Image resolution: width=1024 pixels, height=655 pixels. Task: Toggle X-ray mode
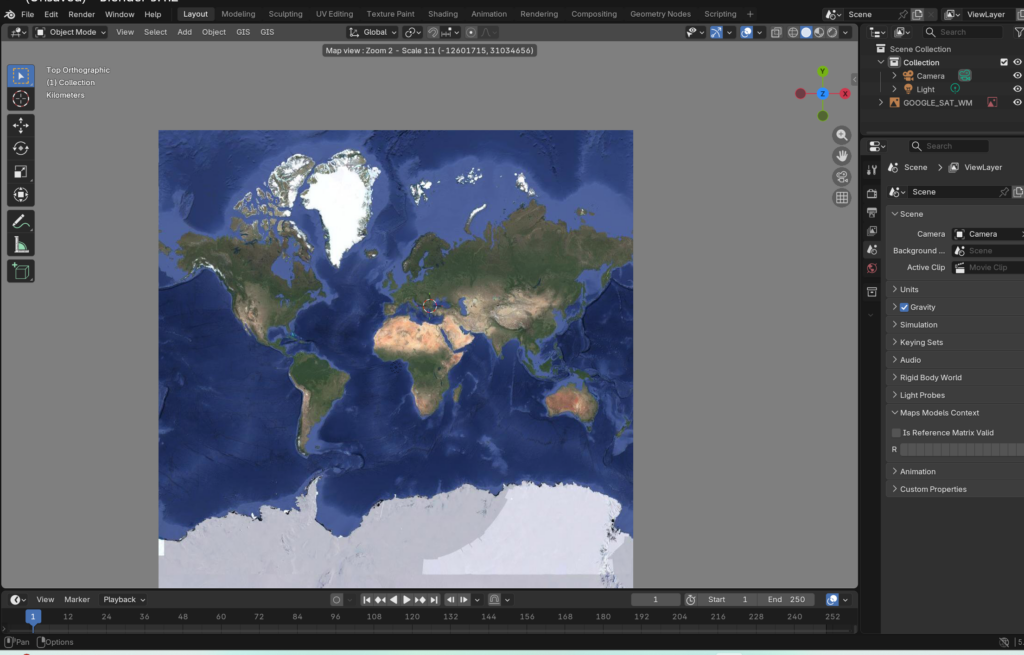tap(776, 32)
